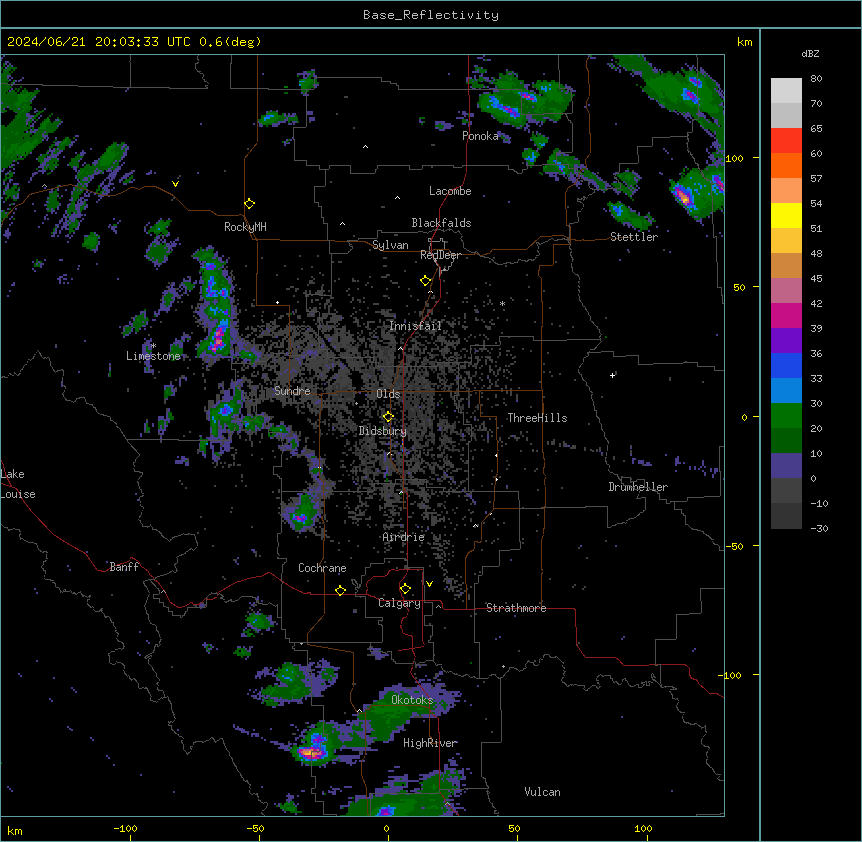Image resolution: width=862 pixels, height=842 pixels.
Task: Pick the yellow 51-54 dBZ legend swatch
Action: pos(786,215)
